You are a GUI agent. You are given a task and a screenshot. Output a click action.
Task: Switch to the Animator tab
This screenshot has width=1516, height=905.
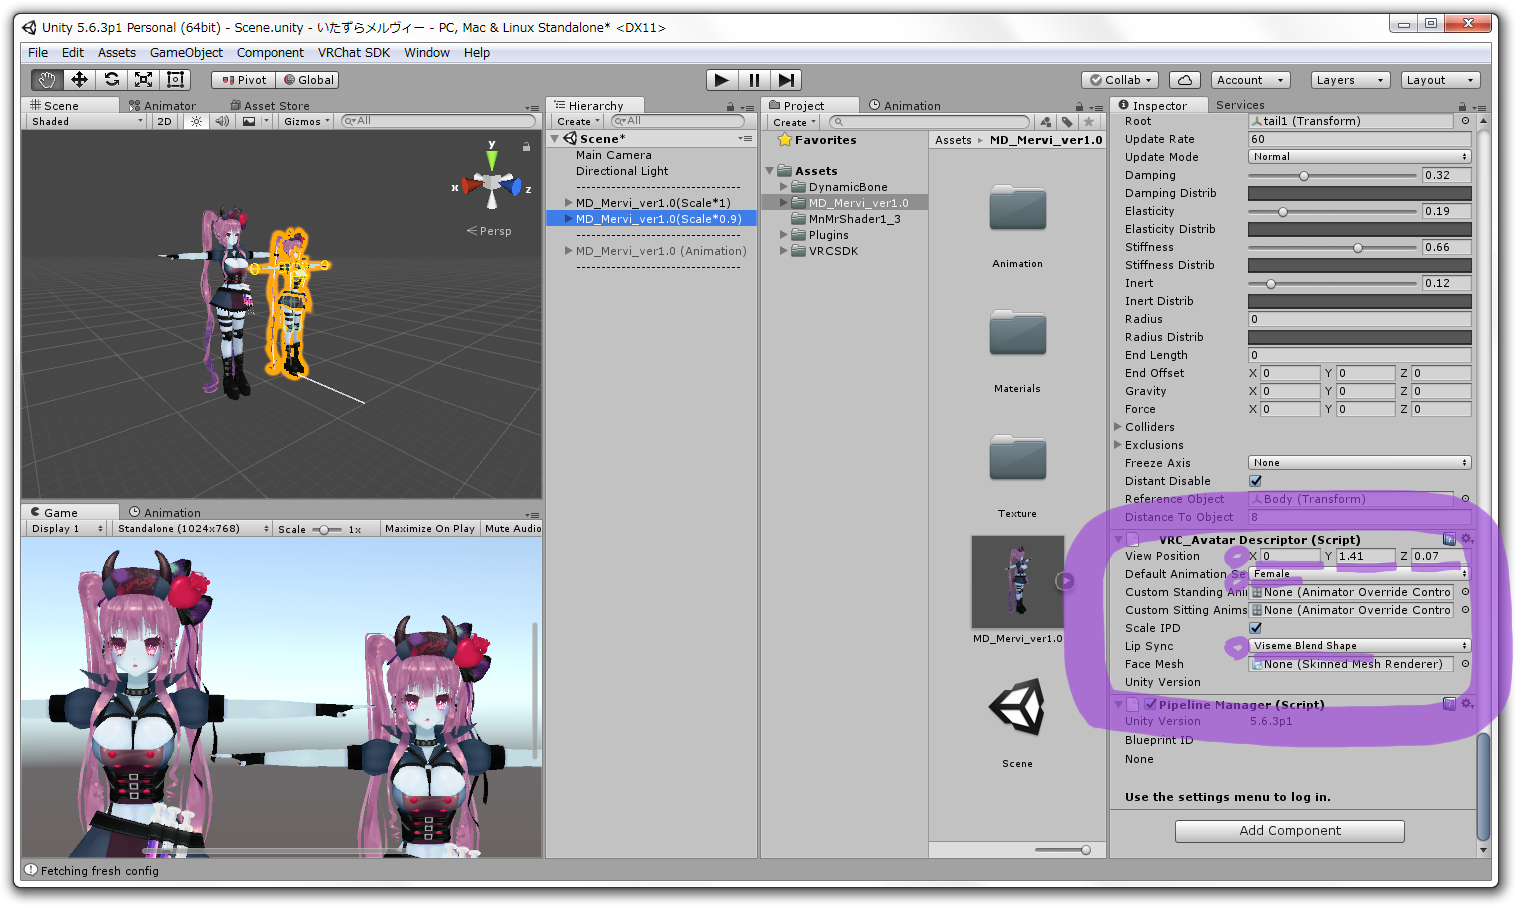(x=162, y=106)
